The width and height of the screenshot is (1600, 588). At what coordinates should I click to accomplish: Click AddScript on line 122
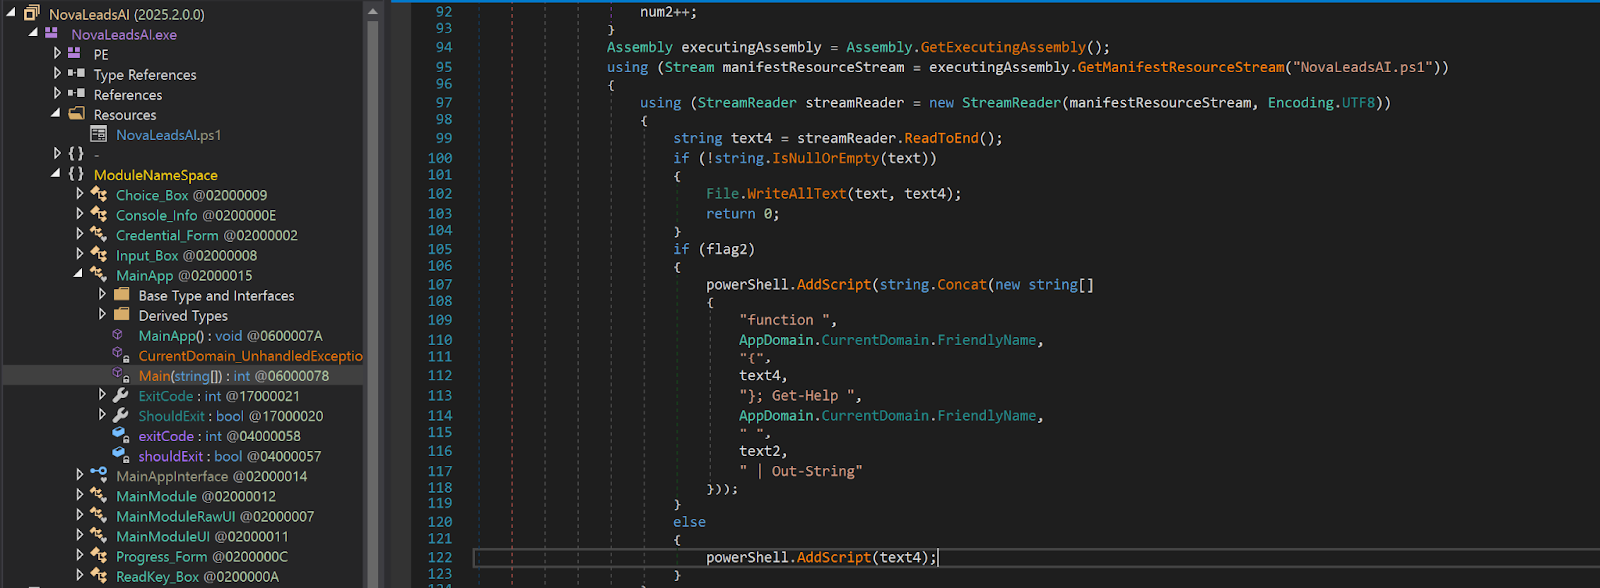click(834, 558)
